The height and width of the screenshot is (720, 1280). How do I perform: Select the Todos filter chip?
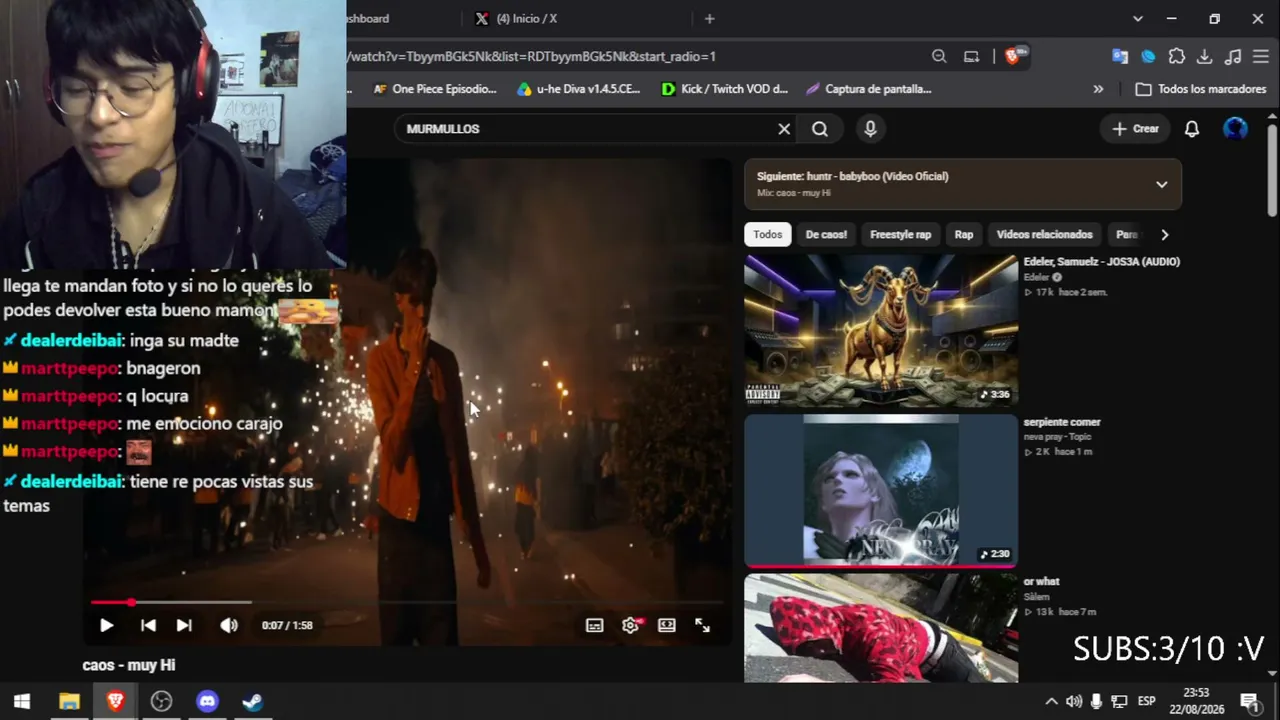point(768,234)
